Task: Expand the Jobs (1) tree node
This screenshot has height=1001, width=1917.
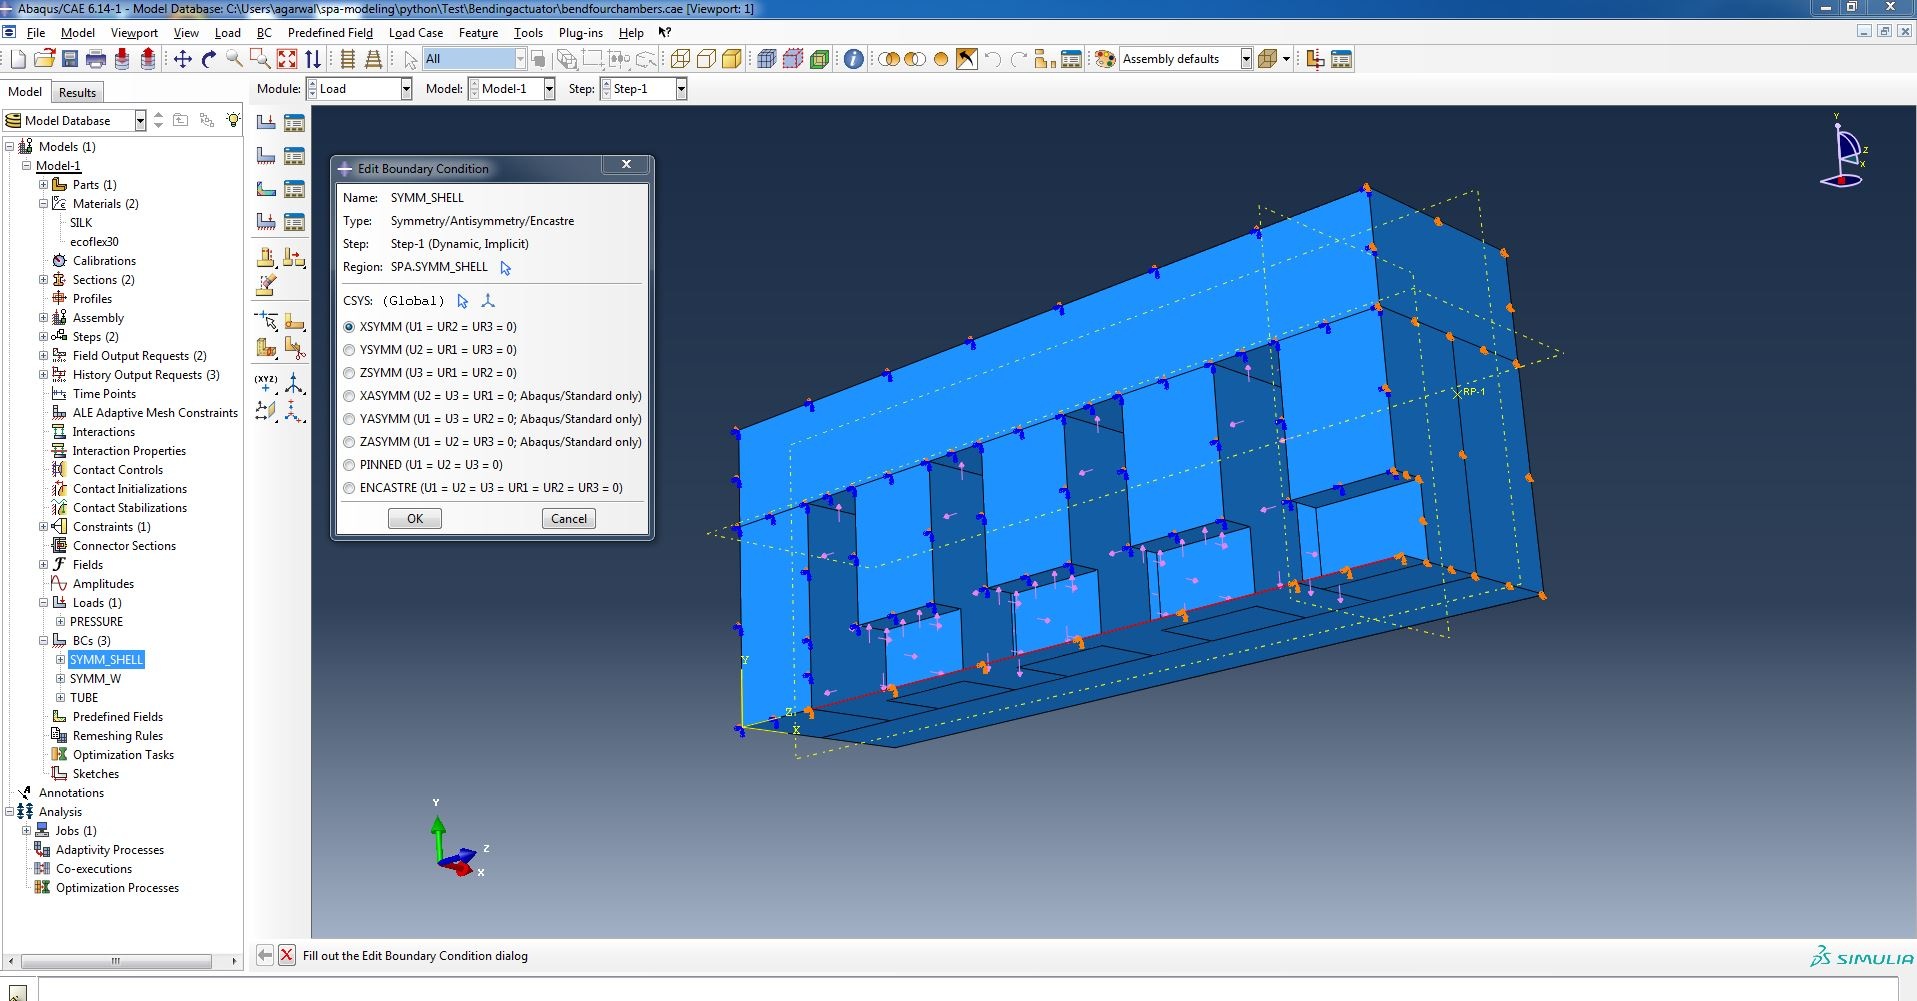Action: pyautogui.click(x=27, y=831)
